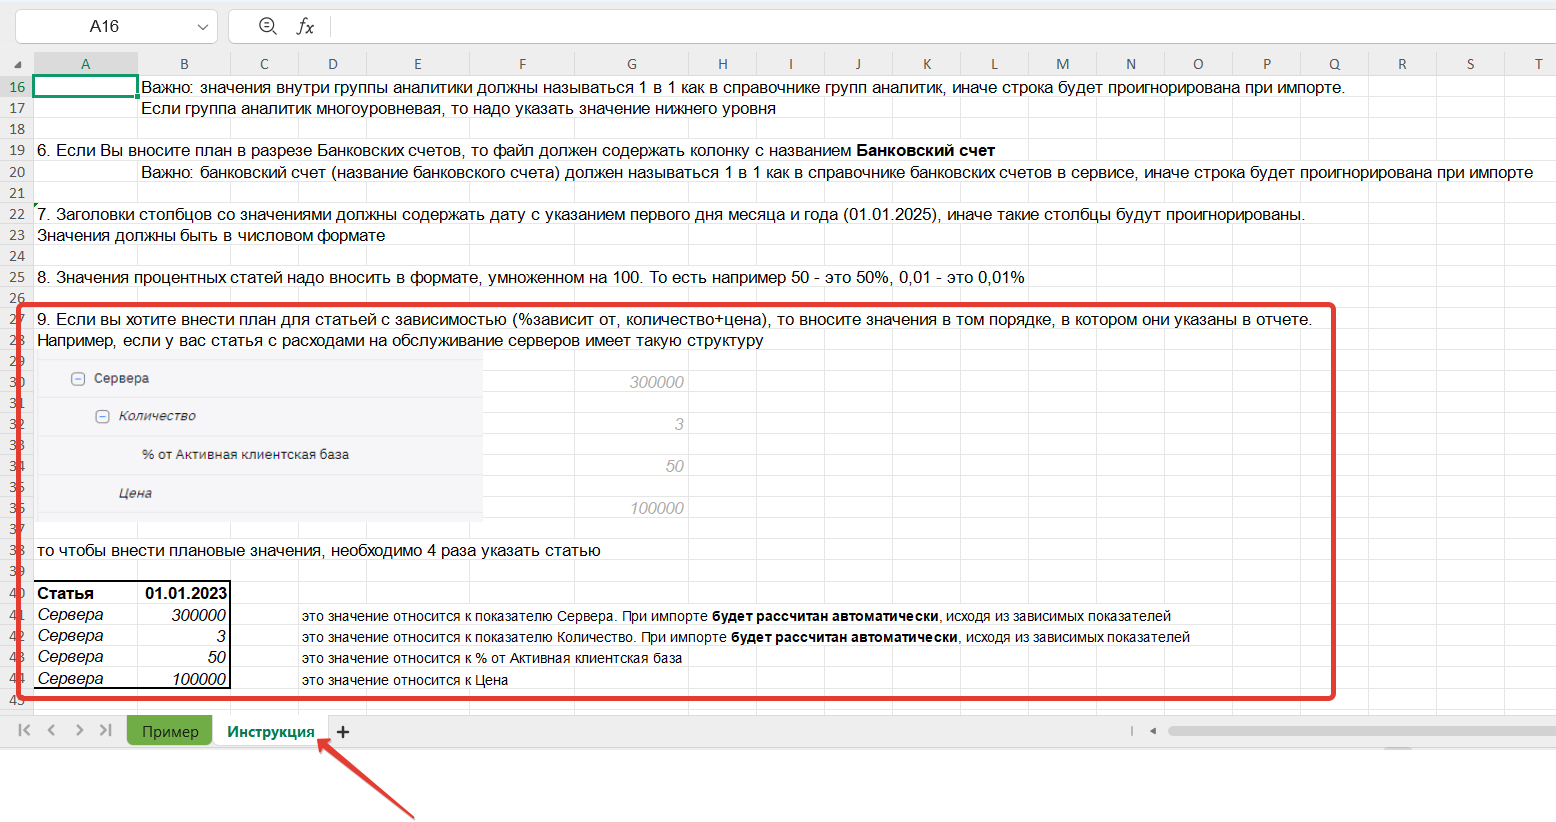This screenshot has height=822, width=1556.
Task: Select the cell containing 01.01.2023
Action: tap(185, 593)
